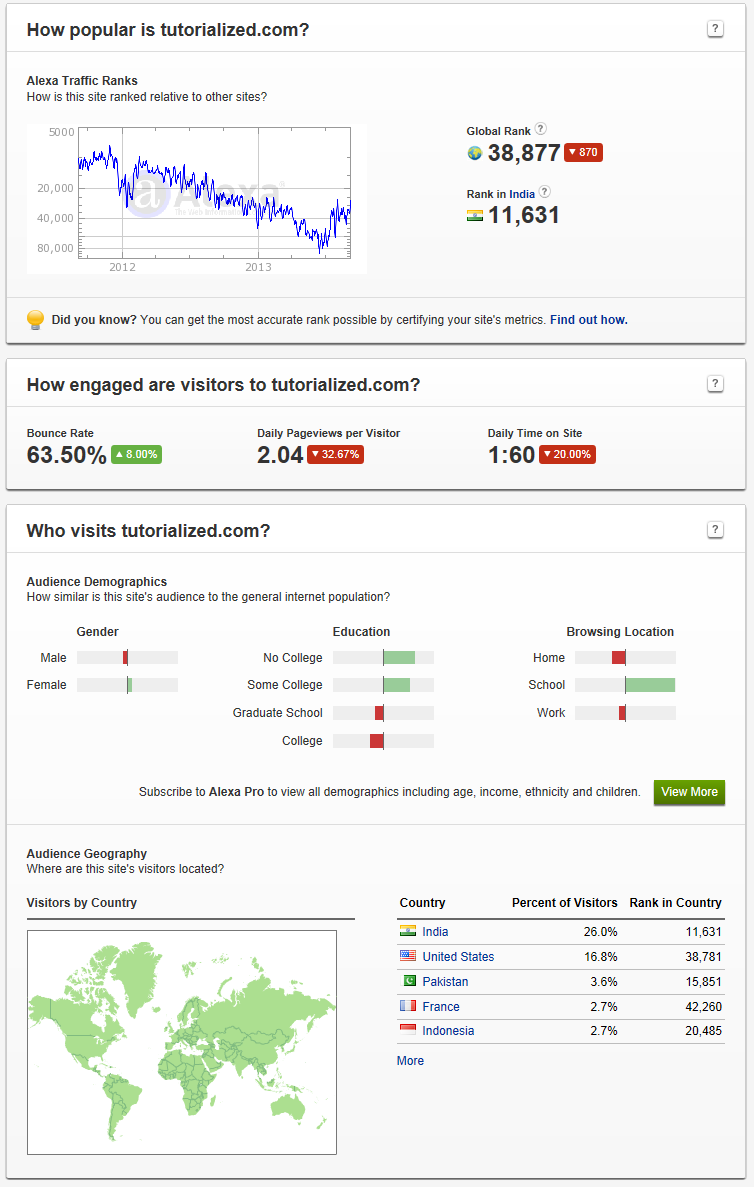Click Rank in Country column header
The width and height of the screenshot is (754, 1187).
[675, 902]
